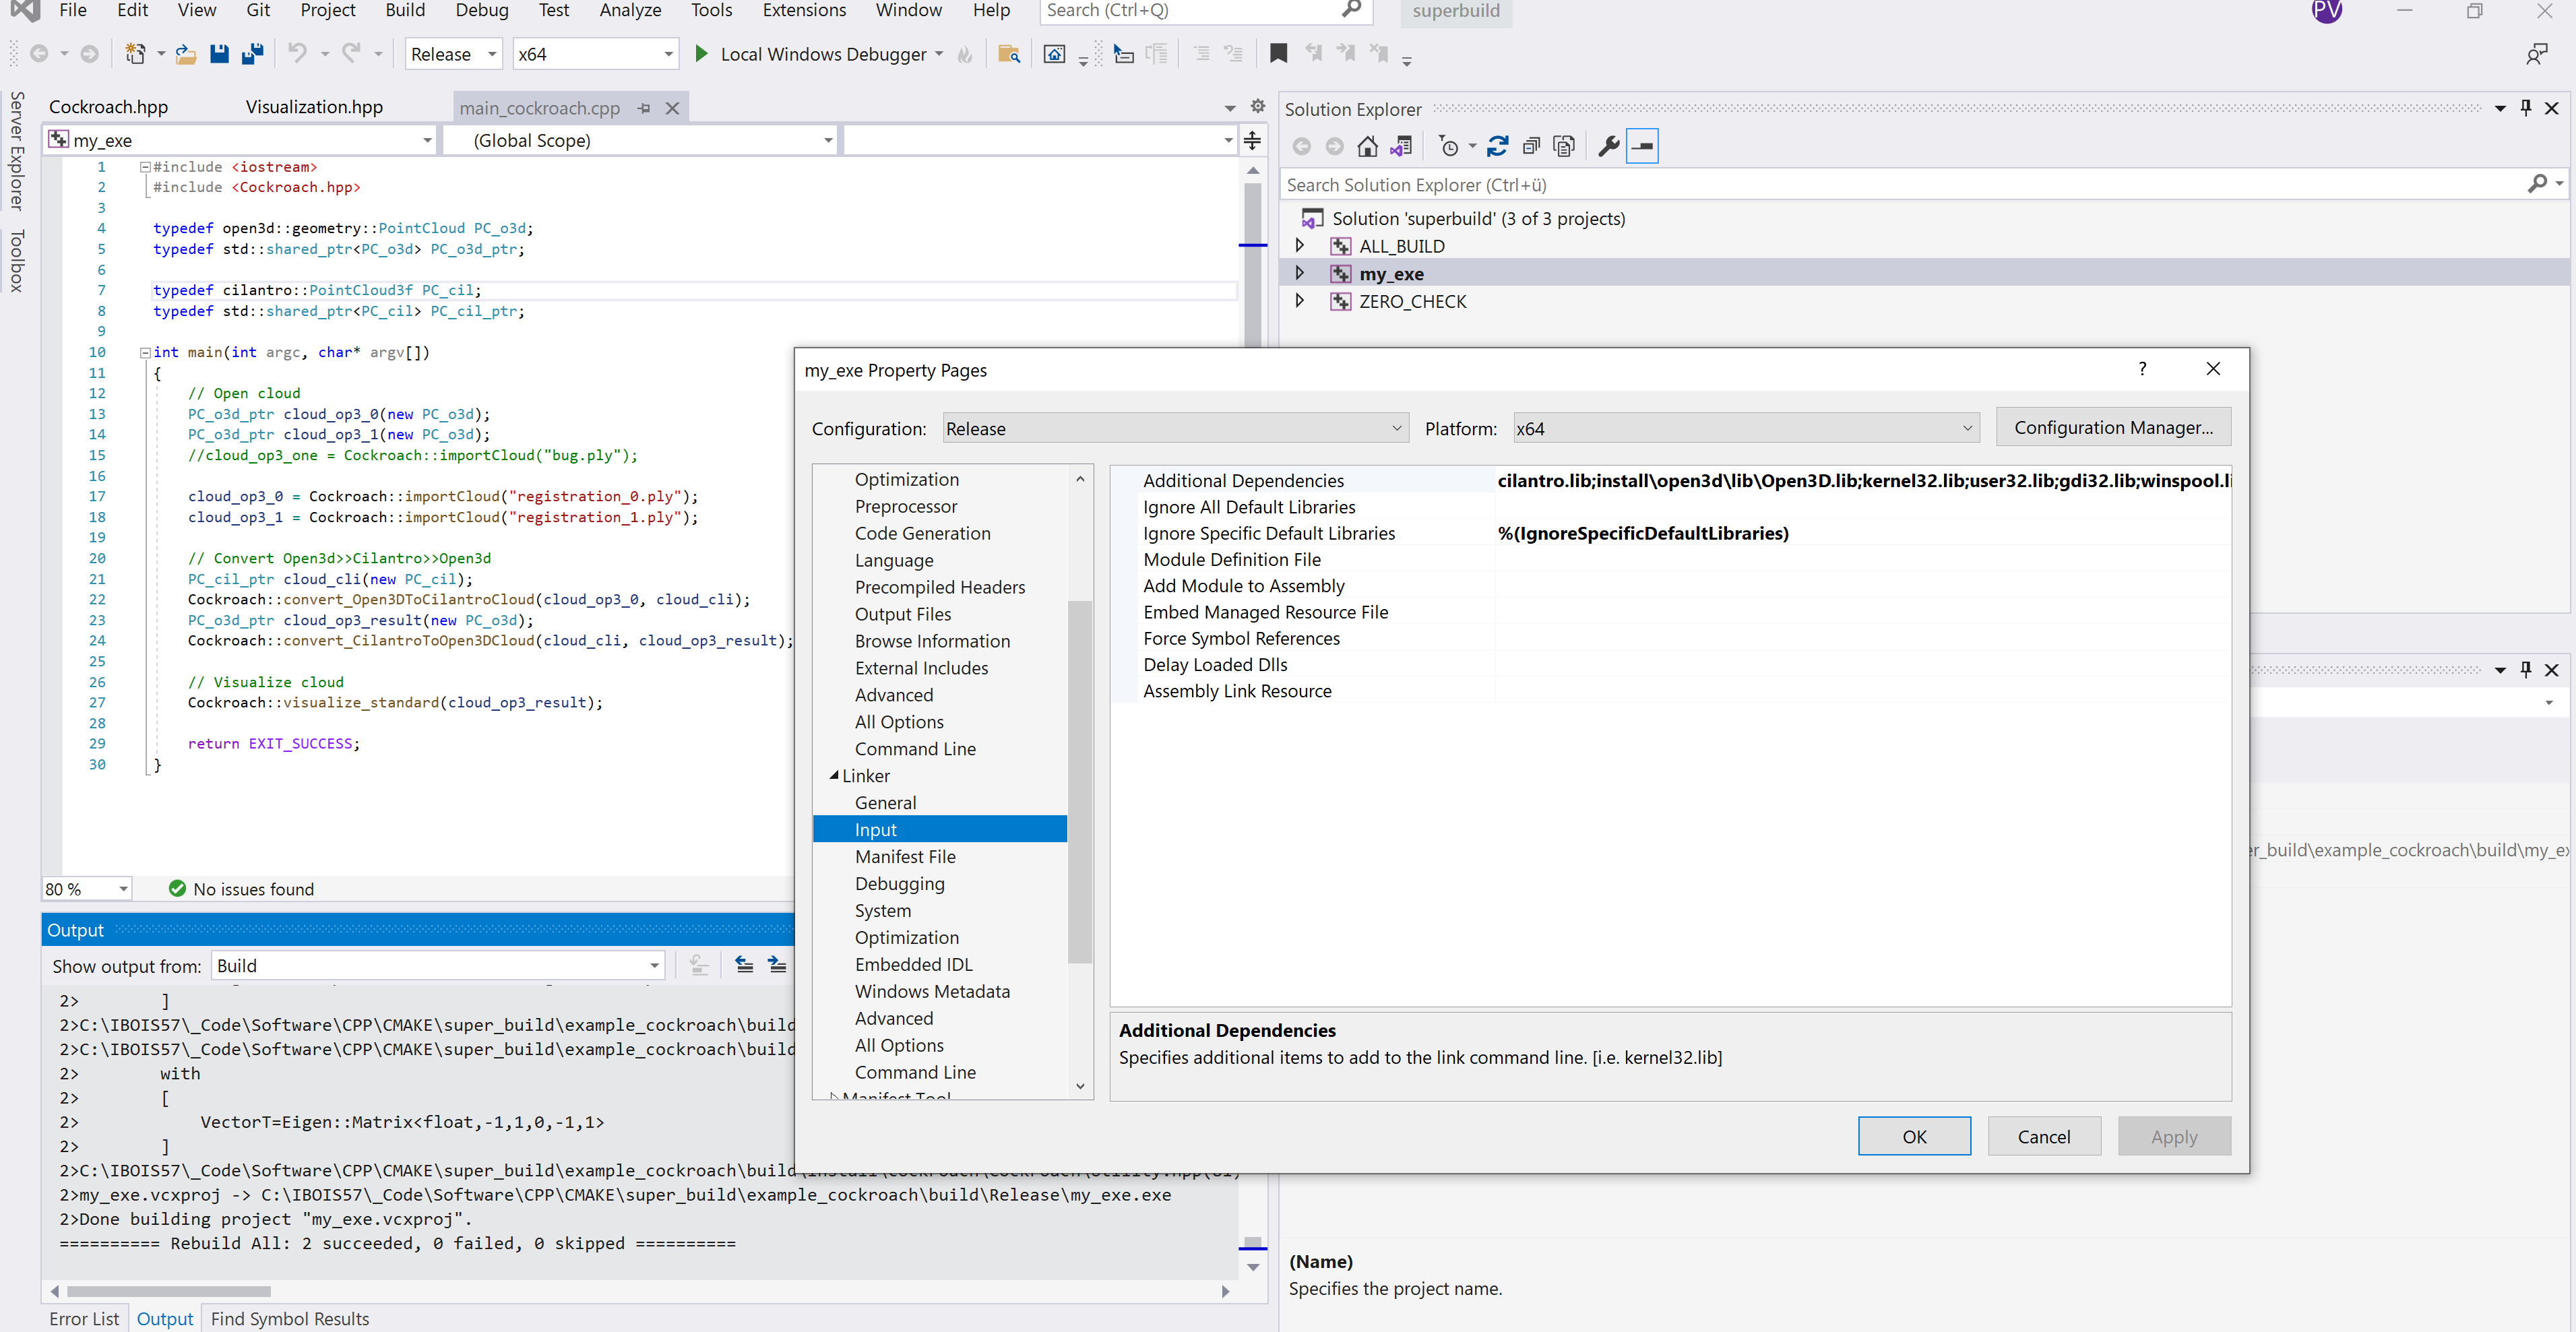Click the Refresh icon in Solution Explorer
The height and width of the screenshot is (1332, 2576).
click(x=1497, y=146)
